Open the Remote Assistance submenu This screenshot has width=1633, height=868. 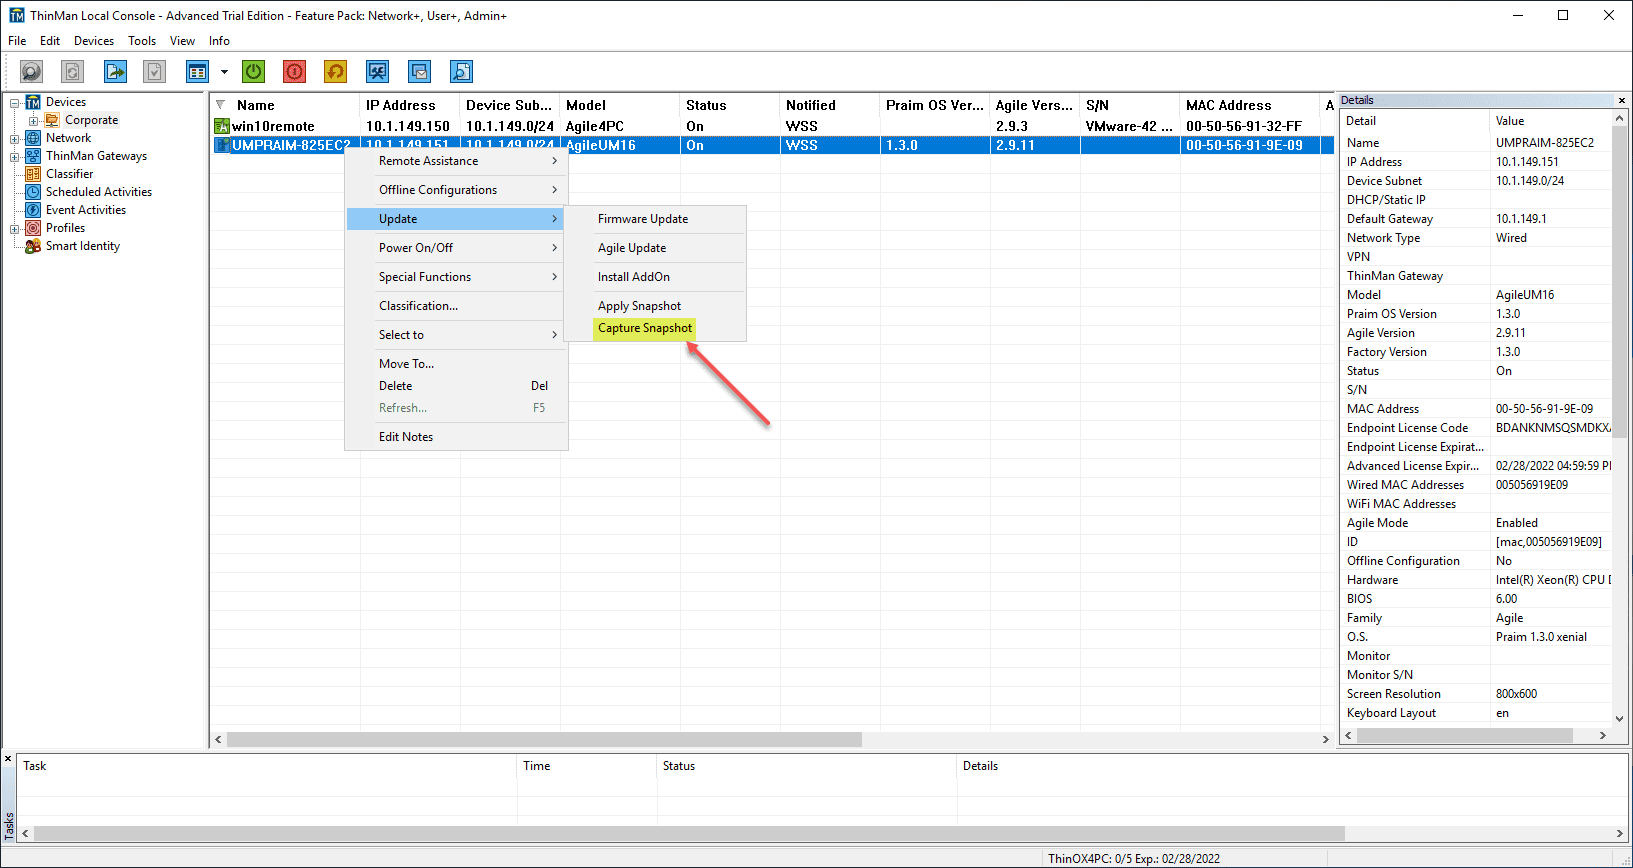pyautogui.click(x=456, y=161)
